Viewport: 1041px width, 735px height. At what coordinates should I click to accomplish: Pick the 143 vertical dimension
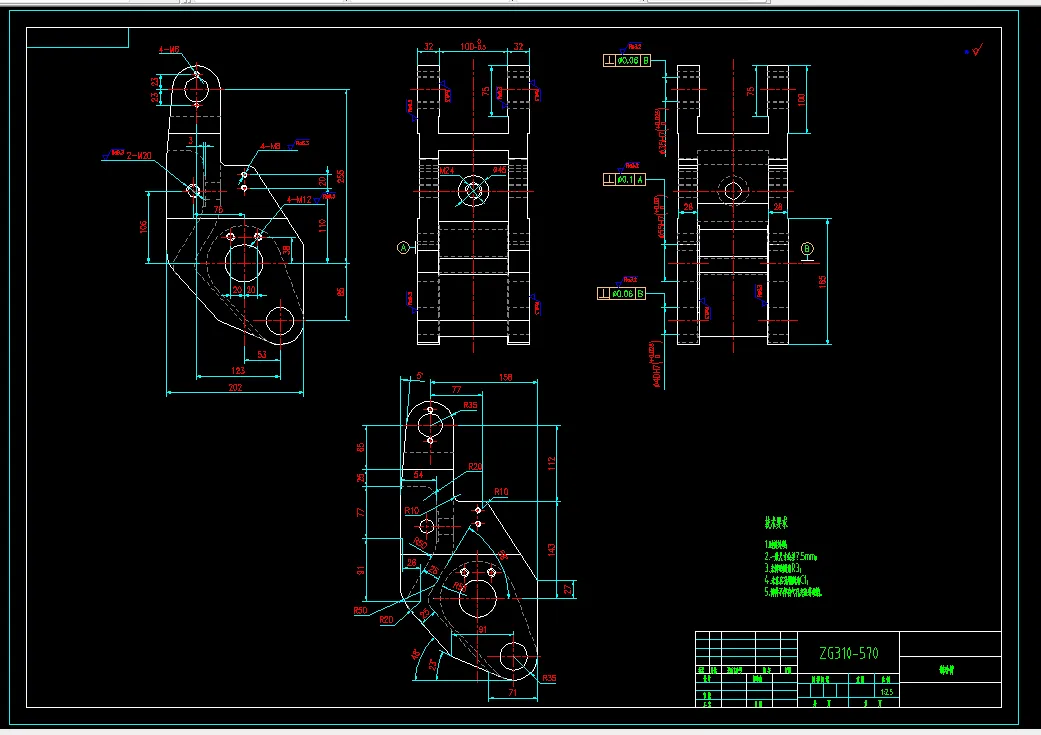(551, 550)
